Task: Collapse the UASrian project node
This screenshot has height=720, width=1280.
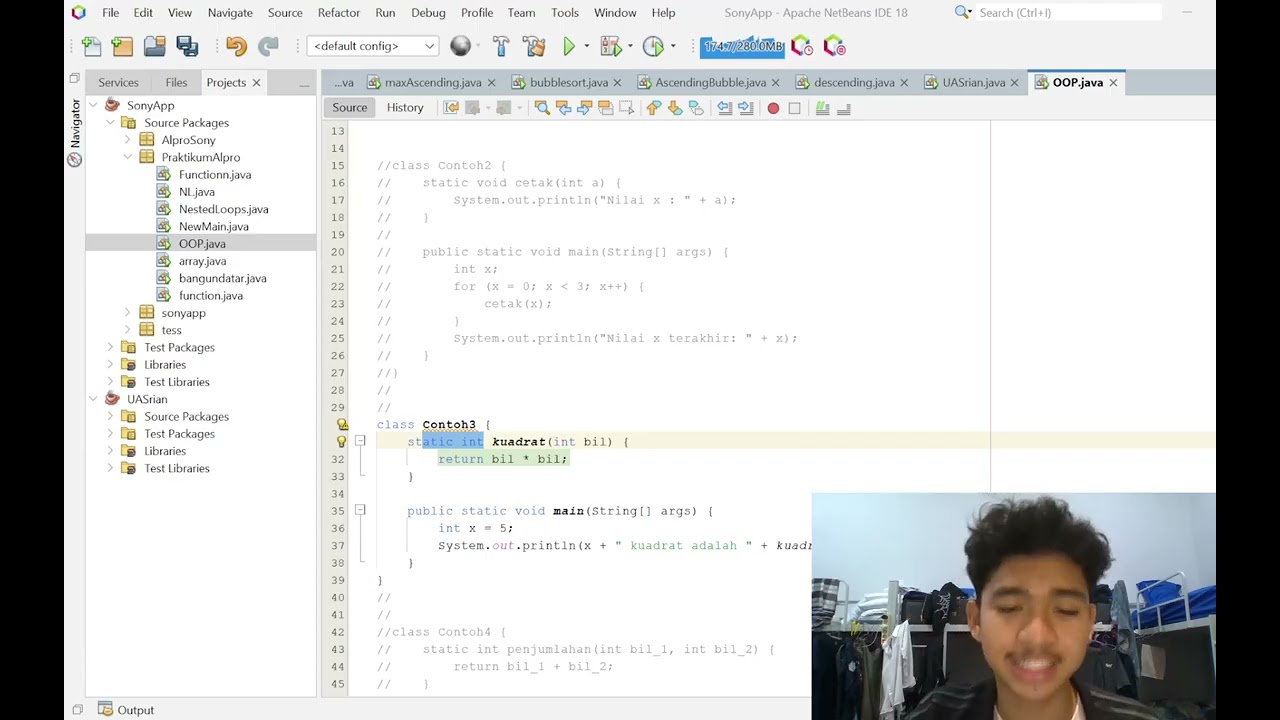Action: tap(93, 399)
